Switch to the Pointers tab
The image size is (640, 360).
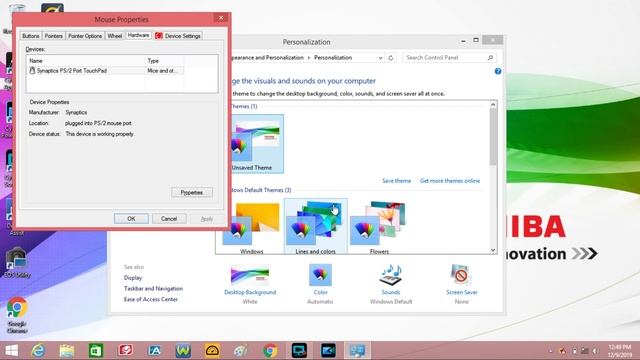pyautogui.click(x=53, y=36)
